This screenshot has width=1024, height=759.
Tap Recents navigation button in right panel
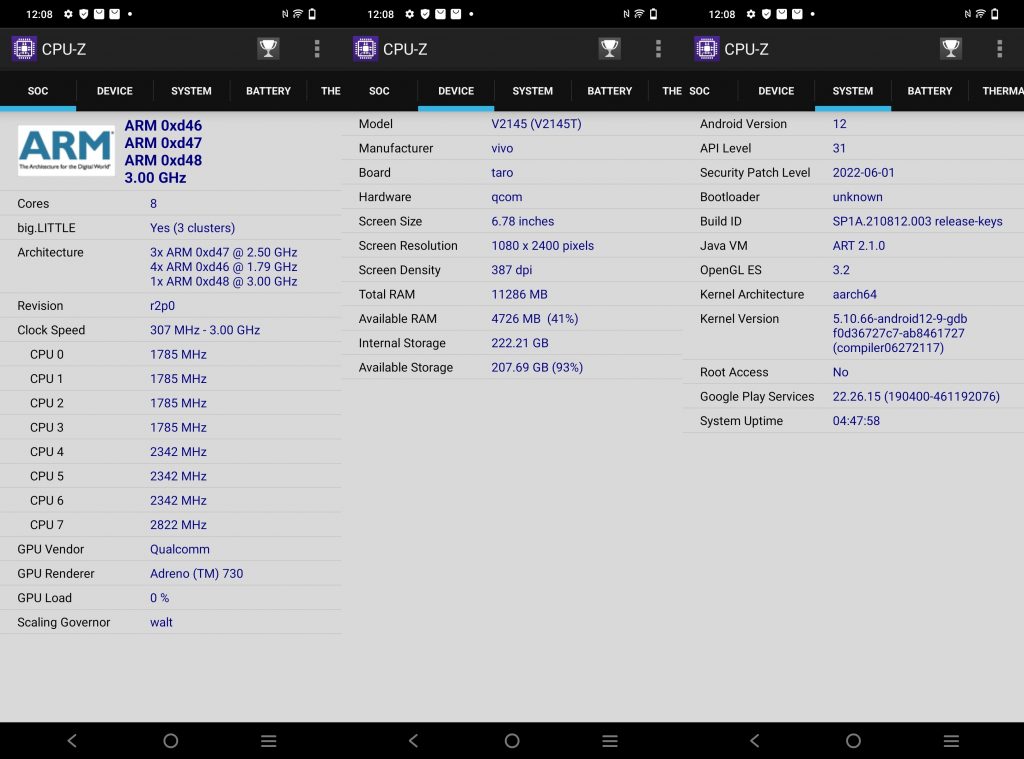point(952,740)
